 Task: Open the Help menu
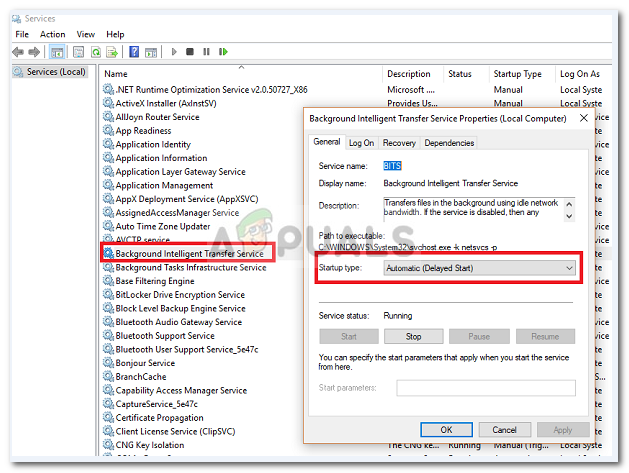click(x=115, y=35)
